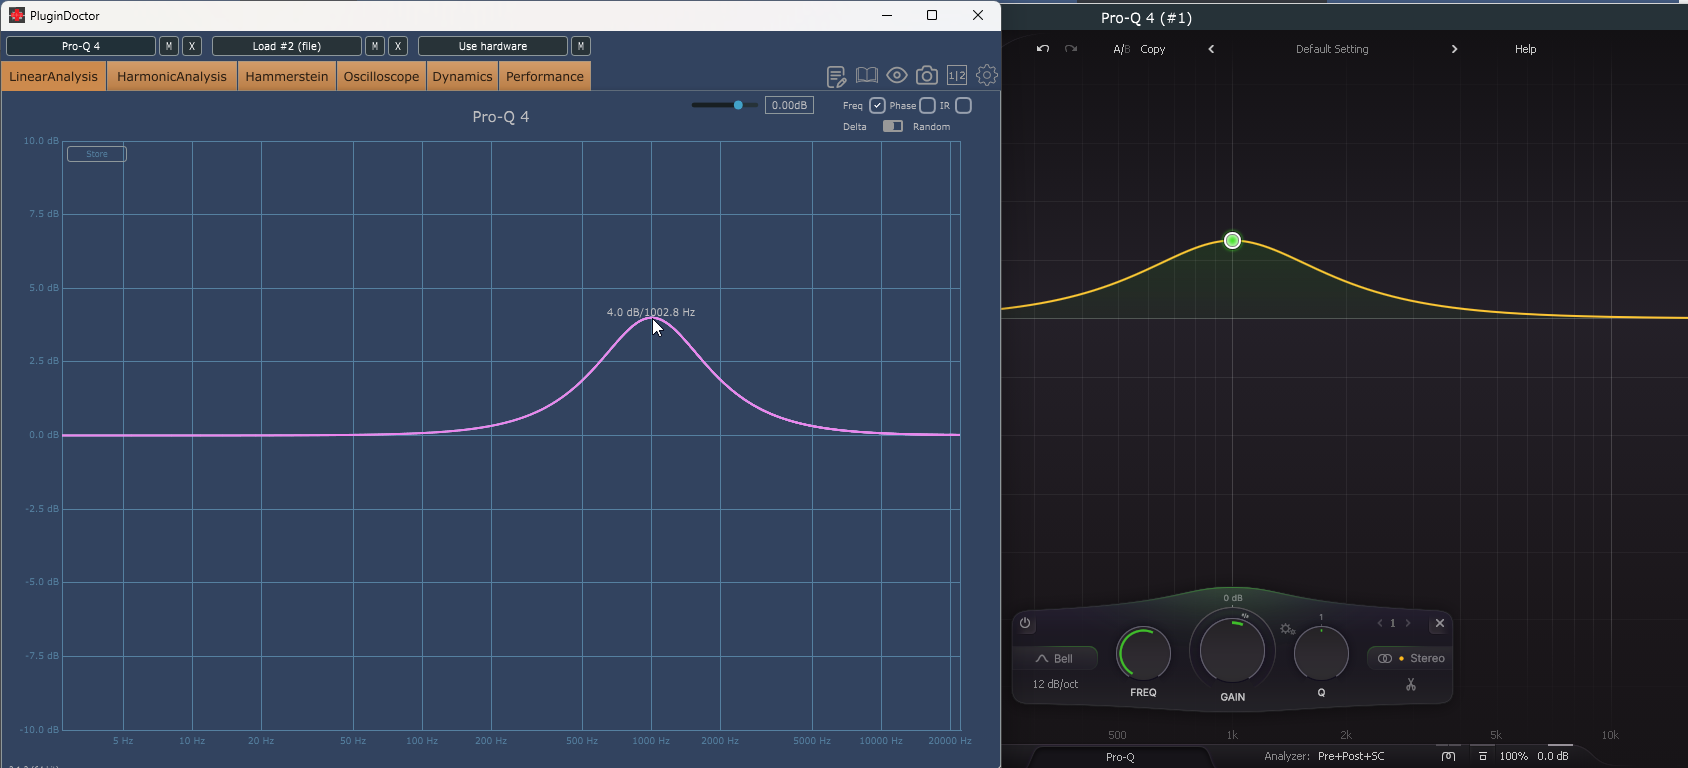Switch to the LinearAnalysis tab

54,77
